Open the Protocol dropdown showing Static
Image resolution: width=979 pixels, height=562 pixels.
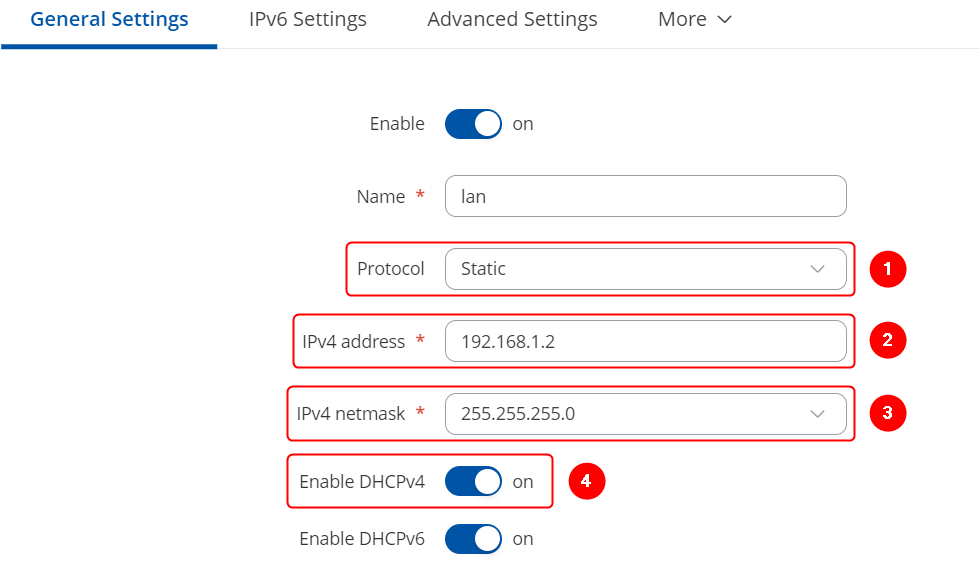tap(645, 269)
